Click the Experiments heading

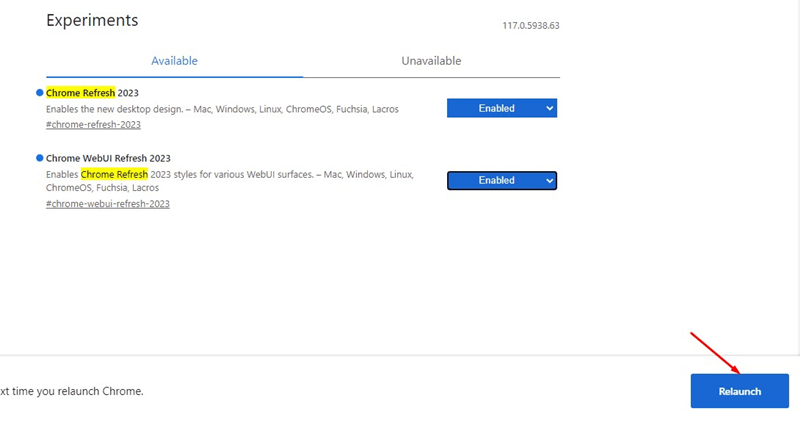pos(92,20)
